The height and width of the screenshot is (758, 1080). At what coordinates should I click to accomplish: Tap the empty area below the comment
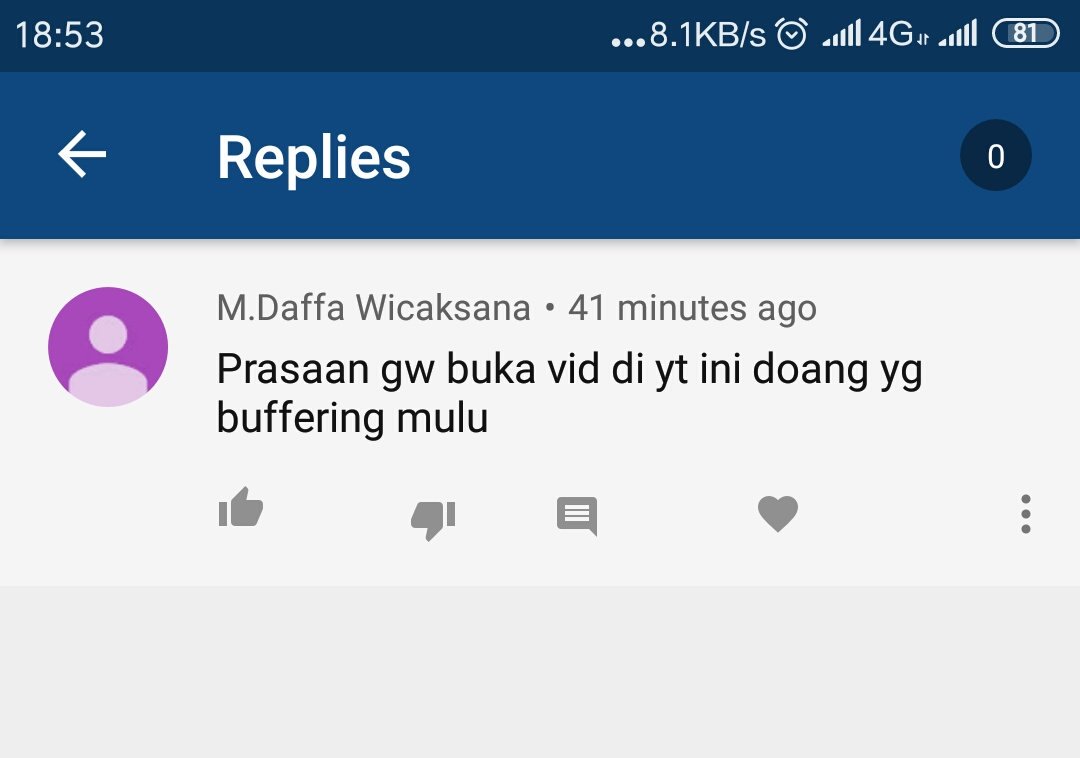[540, 671]
